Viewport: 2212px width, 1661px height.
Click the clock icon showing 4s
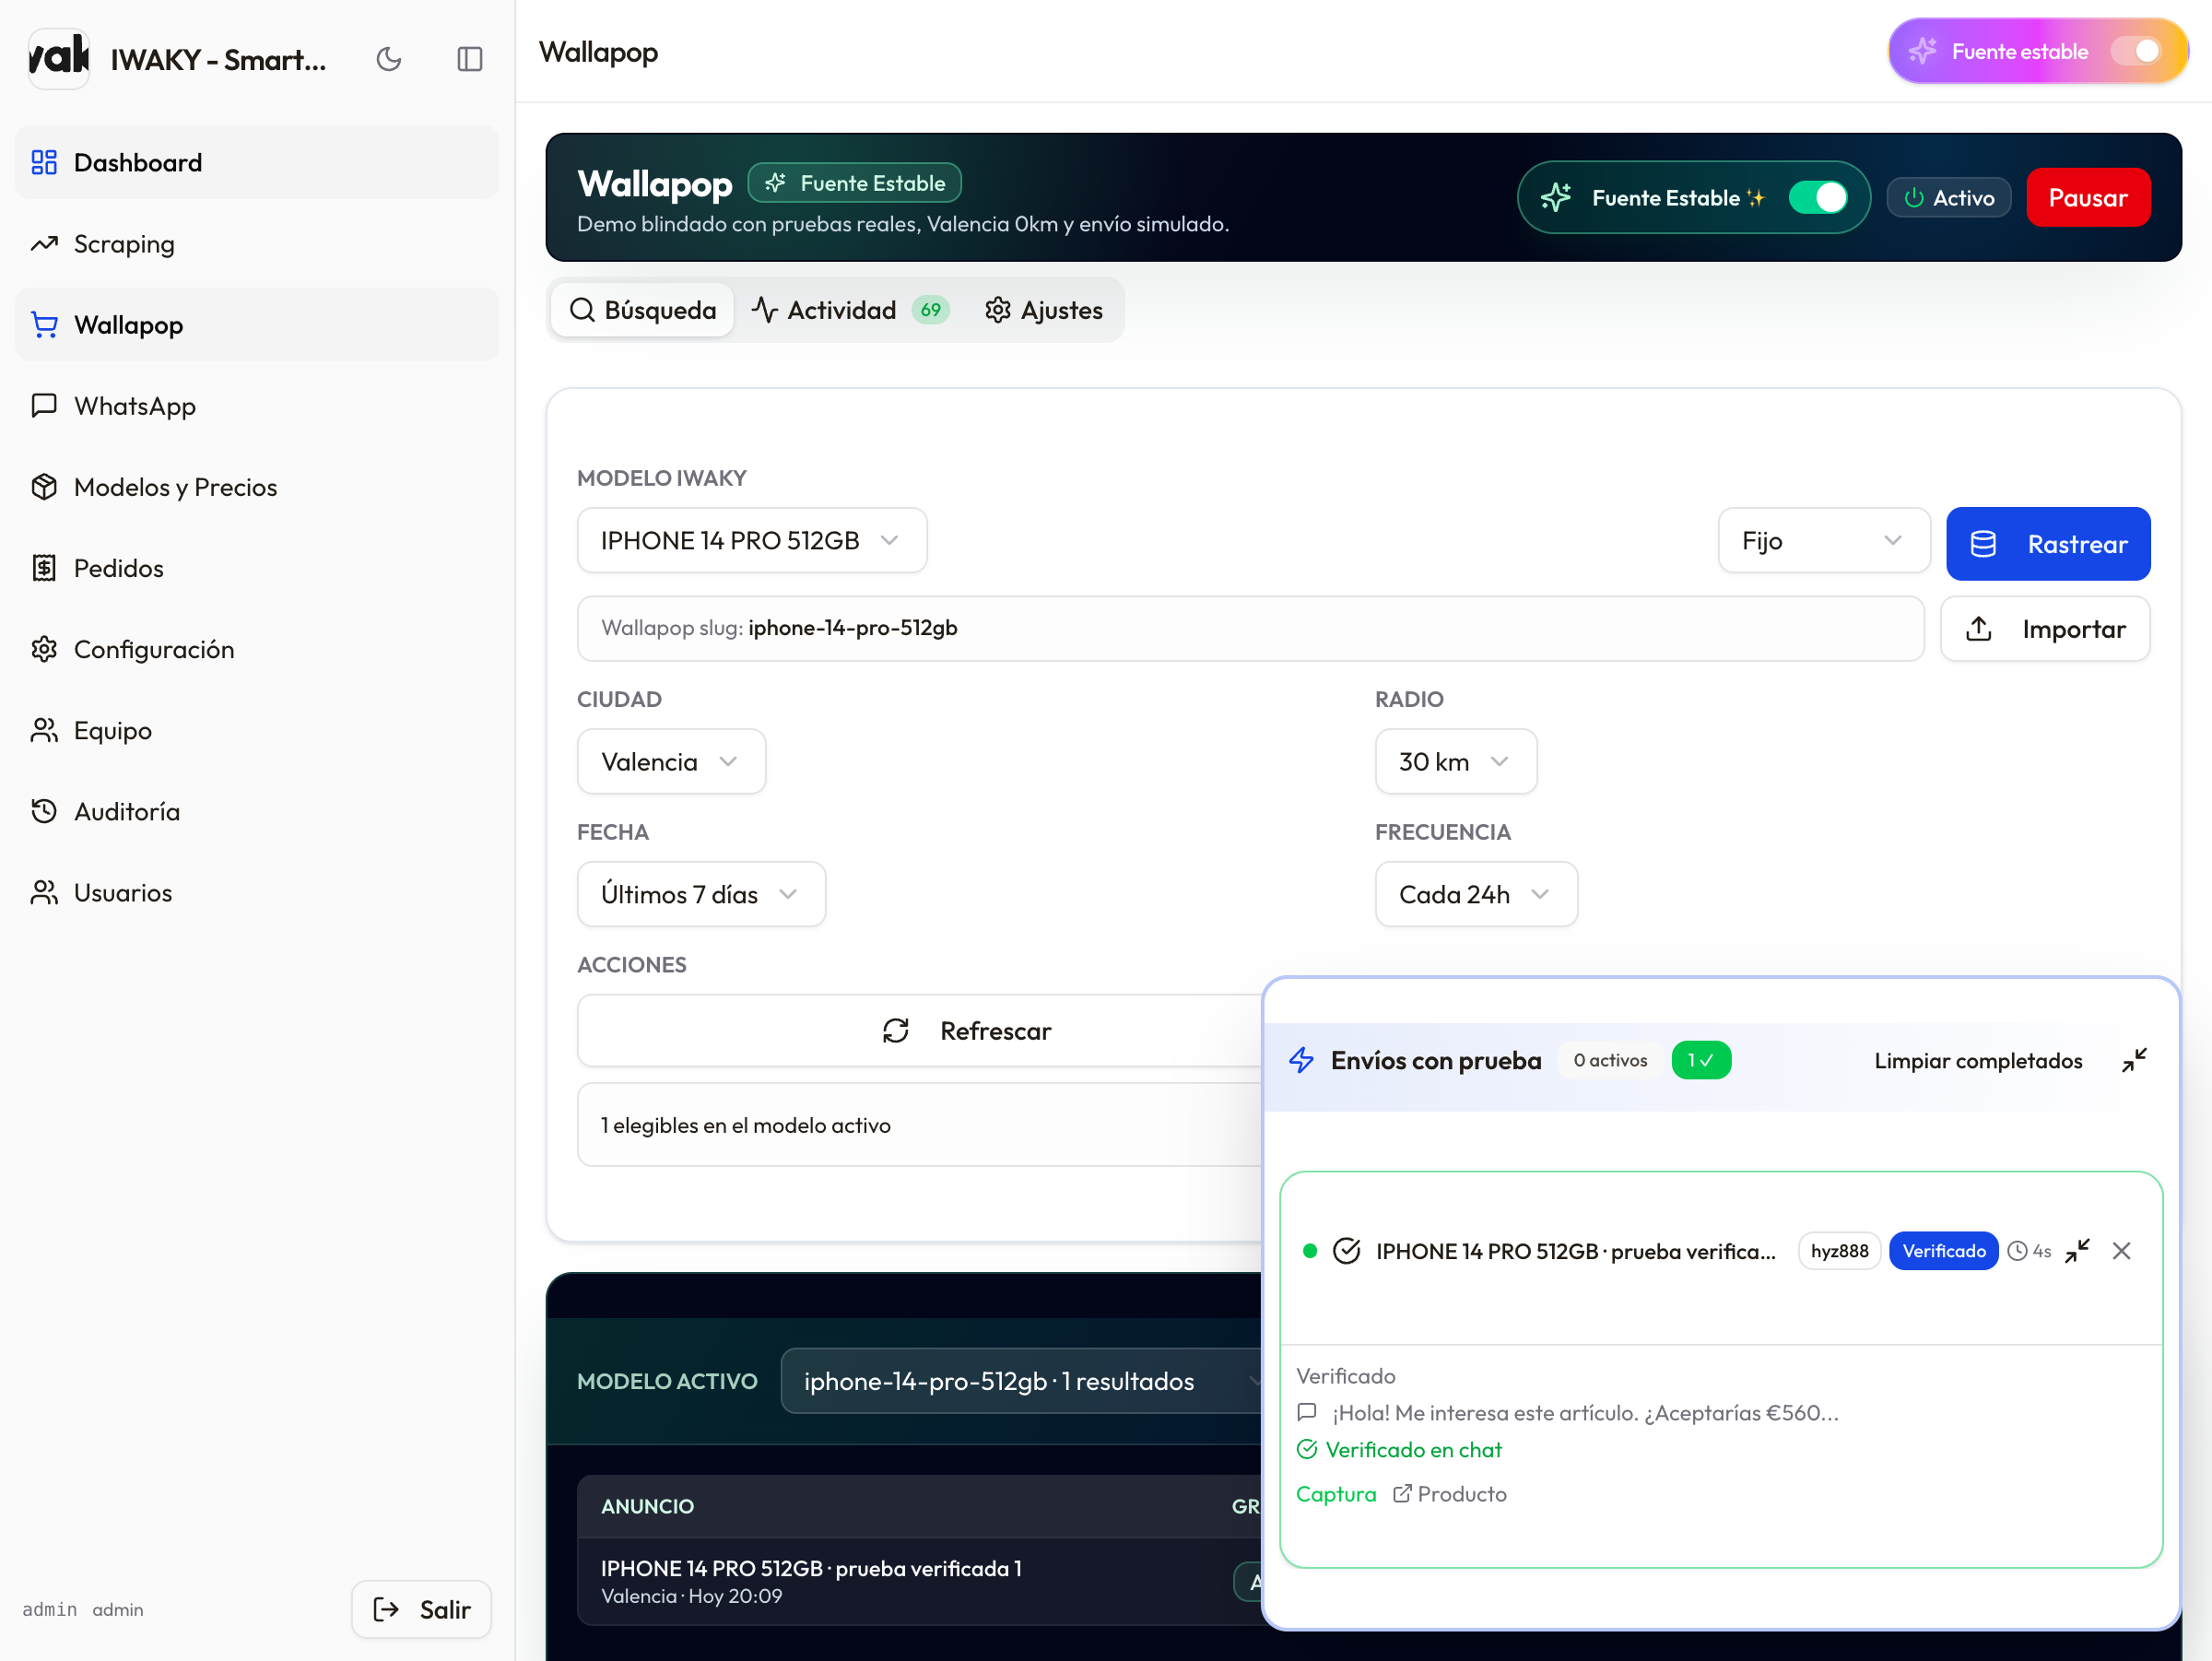(2017, 1251)
